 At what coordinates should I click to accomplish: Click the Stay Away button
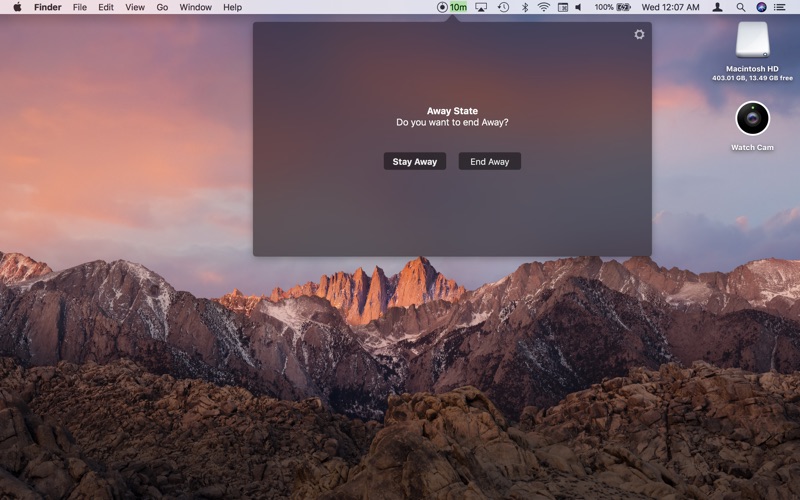point(414,161)
